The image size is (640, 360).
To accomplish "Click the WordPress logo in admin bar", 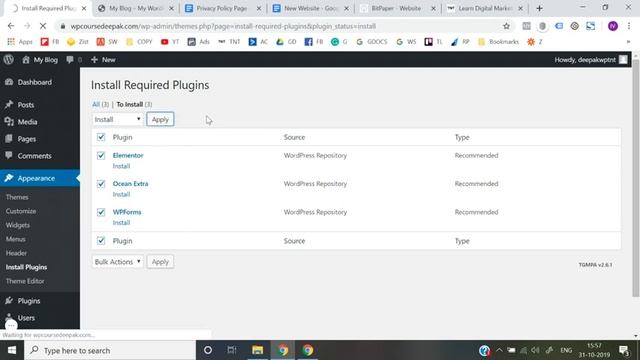I will (x=9, y=60).
